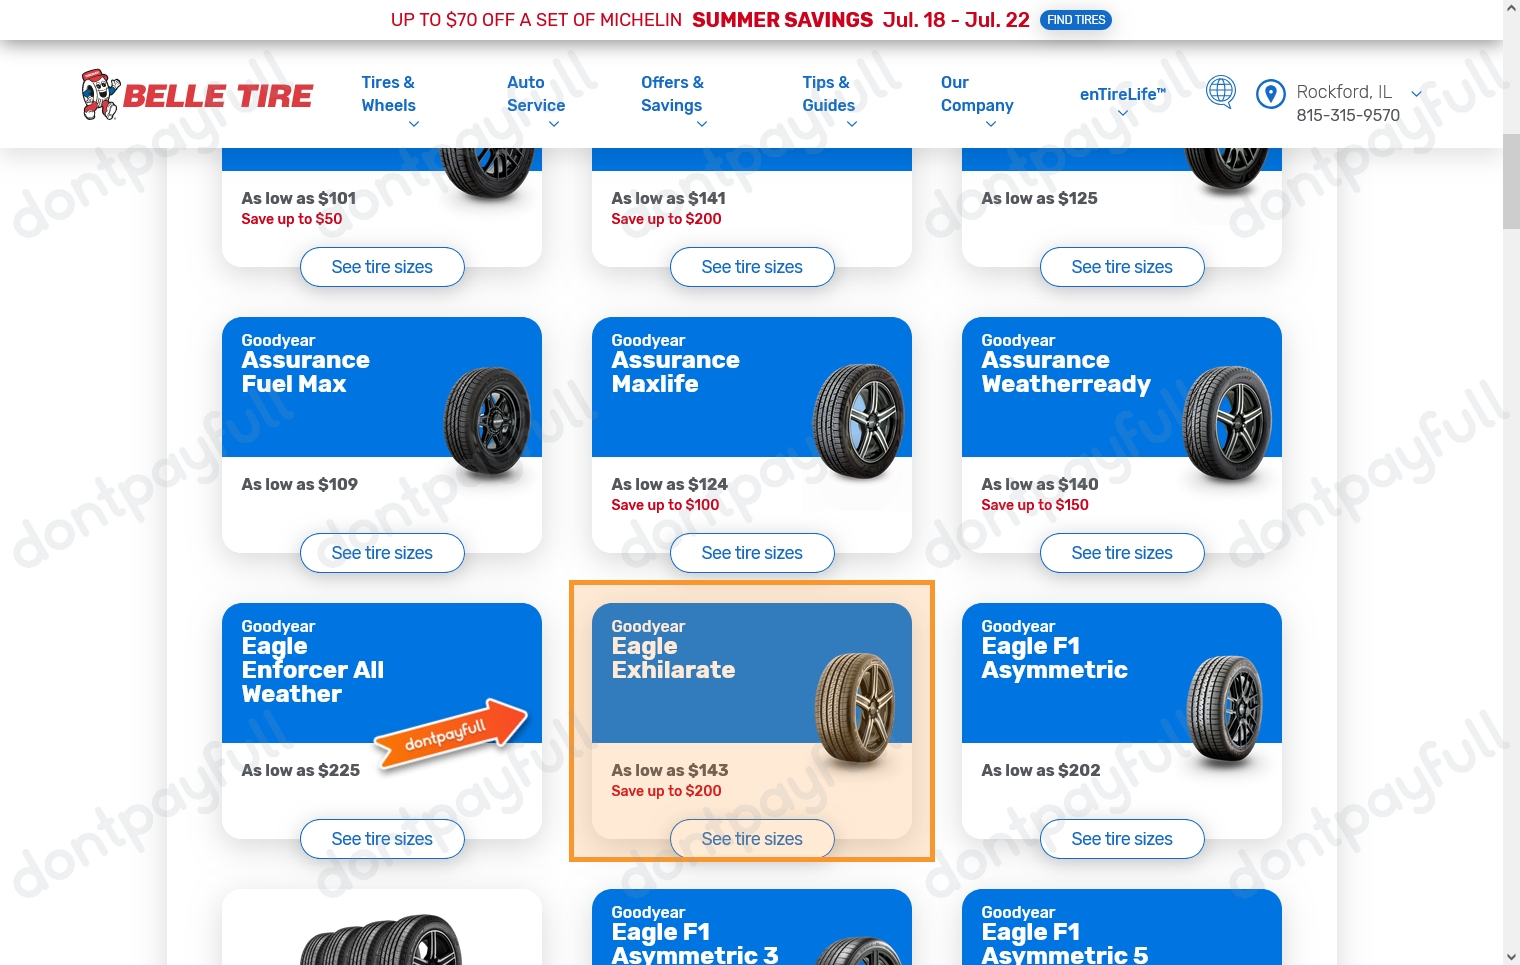Open the Tips & Guides menu
This screenshot has height=965, width=1520.
[828, 103]
